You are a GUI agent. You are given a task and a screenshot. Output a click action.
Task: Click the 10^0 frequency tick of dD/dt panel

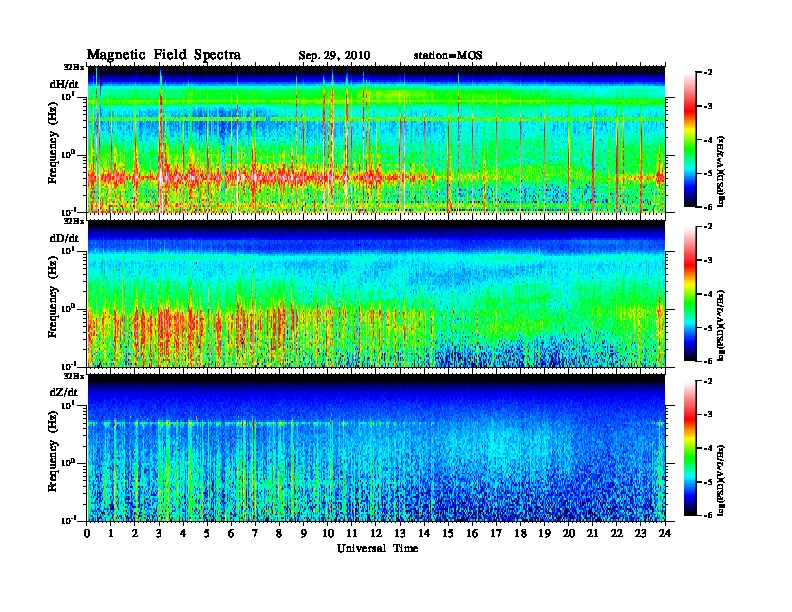point(69,308)
